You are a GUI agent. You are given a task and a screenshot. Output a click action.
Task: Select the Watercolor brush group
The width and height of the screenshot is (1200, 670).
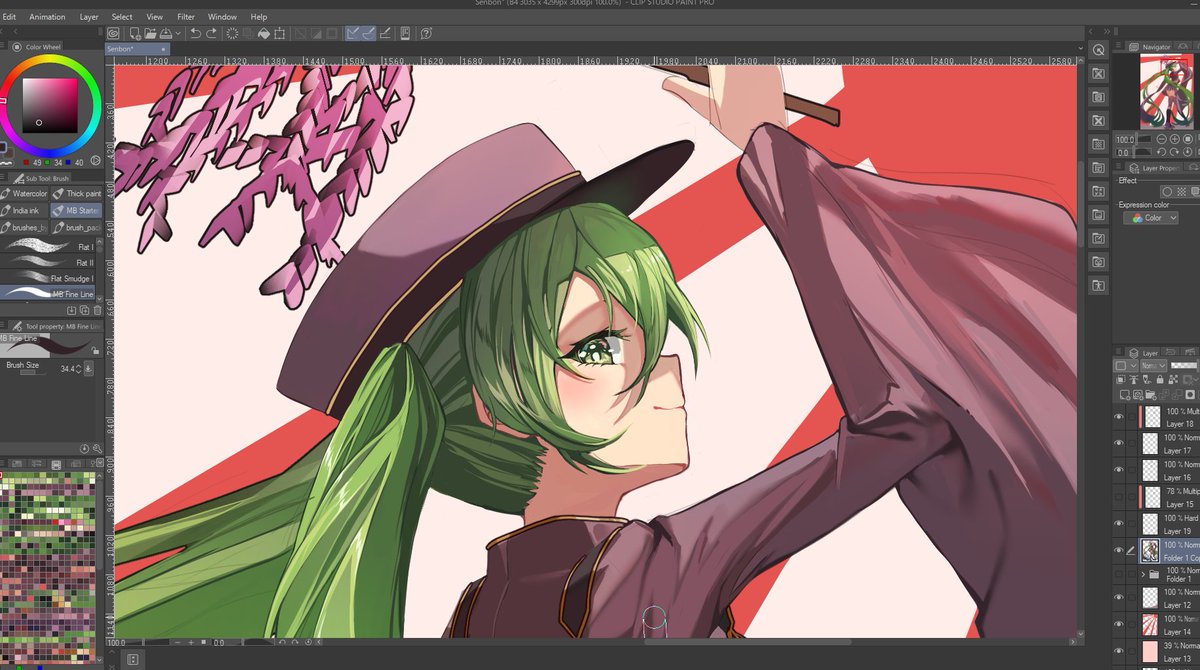(24, 193)
